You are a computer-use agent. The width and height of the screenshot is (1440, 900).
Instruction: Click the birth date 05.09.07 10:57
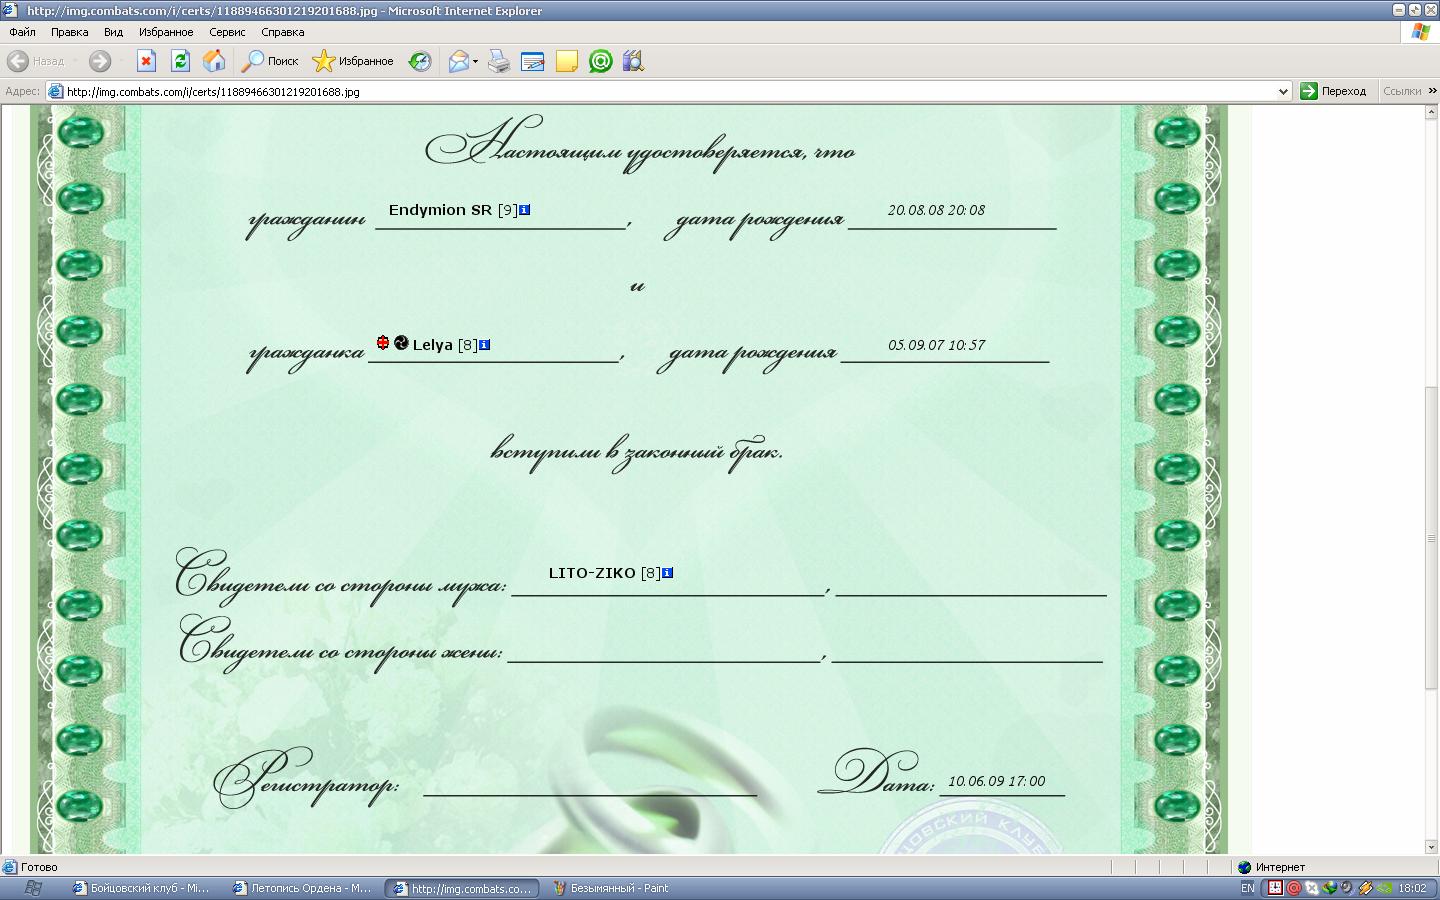936,345
